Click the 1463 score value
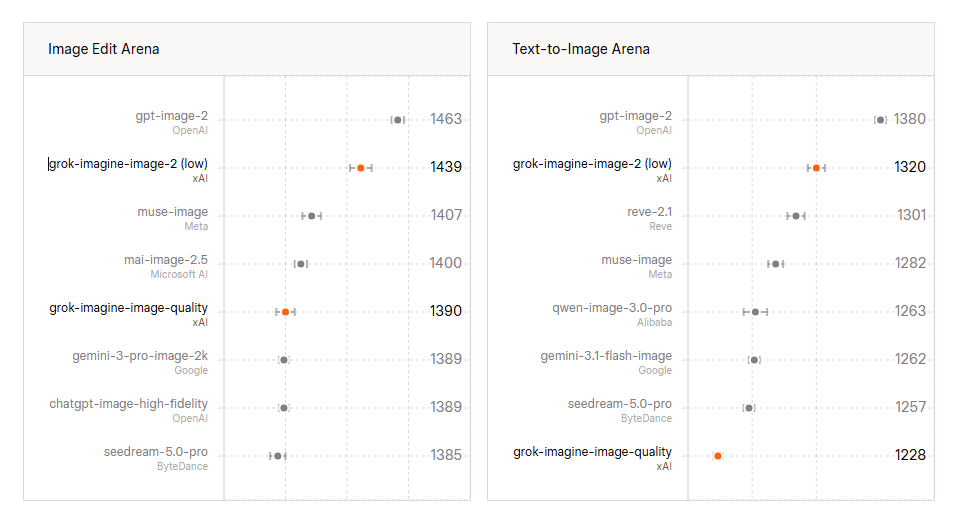The height and width of the screenshot is (512, 956). pyautogui.click(x=446, y=119)
